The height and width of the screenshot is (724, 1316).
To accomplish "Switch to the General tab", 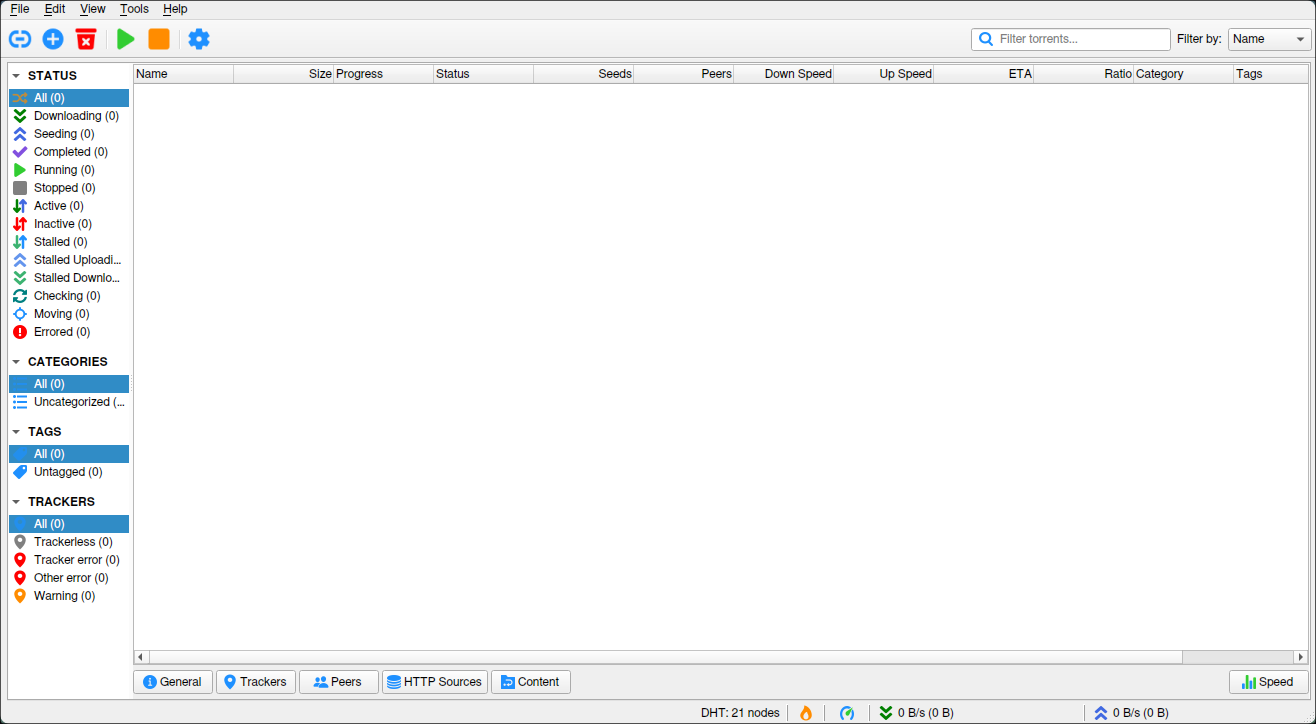I will 173,682.
